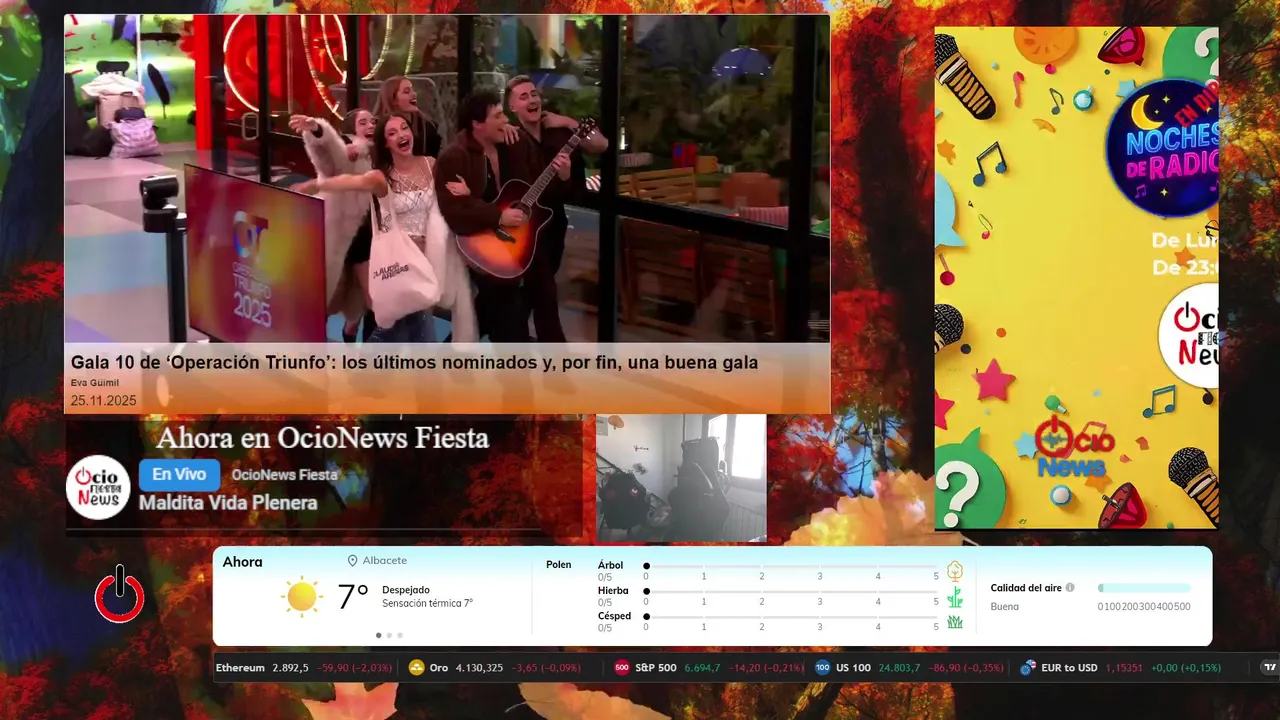Click Albacete city name
Screen dimensions: 1280x720
385,561
